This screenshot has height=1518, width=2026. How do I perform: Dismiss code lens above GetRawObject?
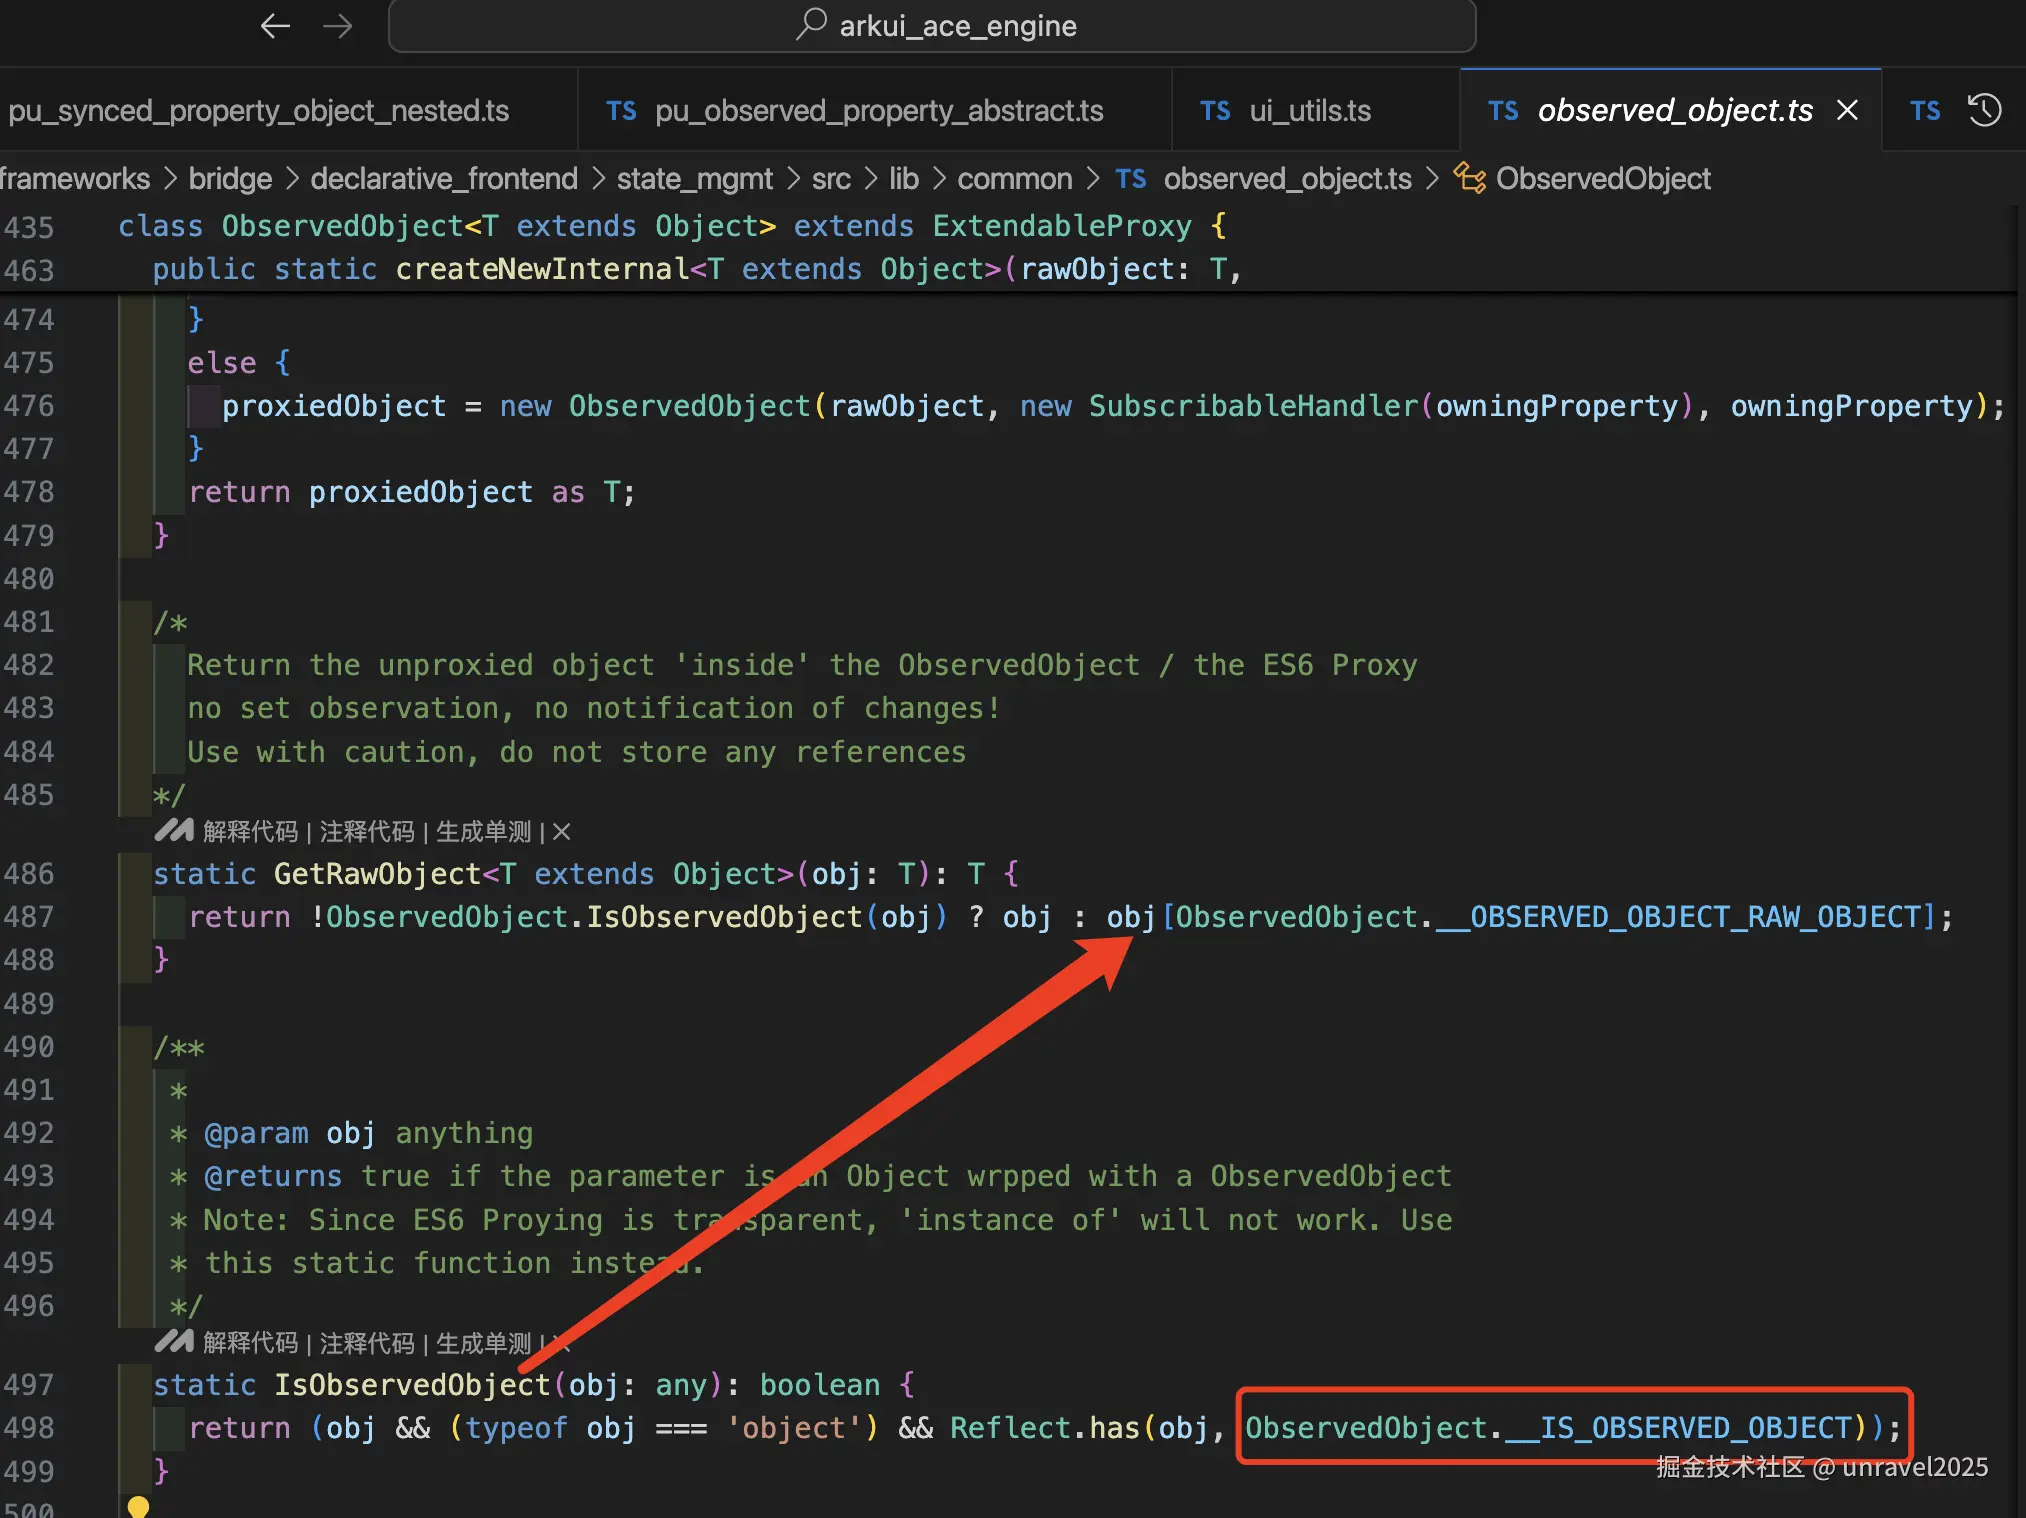coord(562,831)
